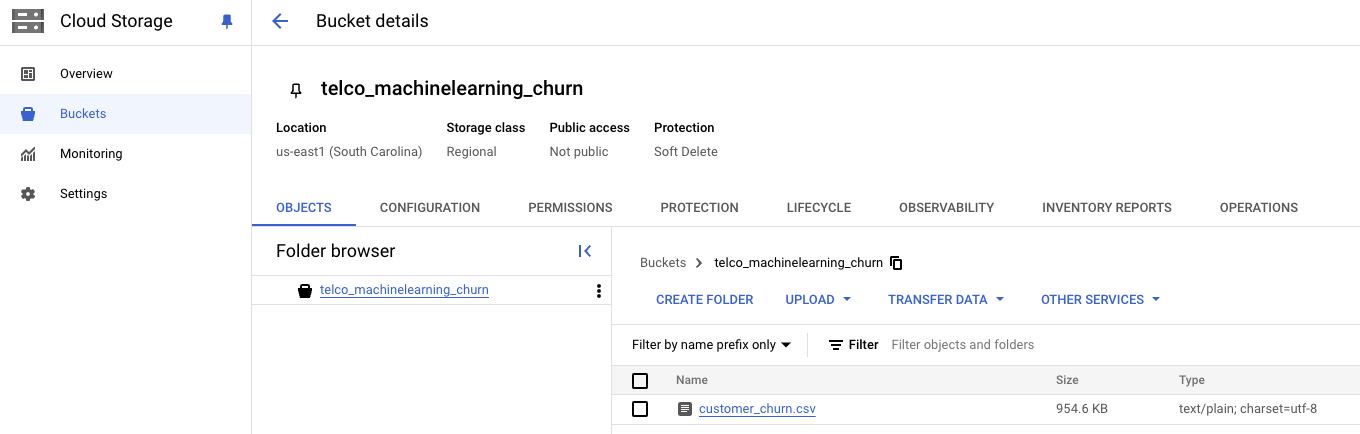This screenshot has height=434, width=1360.
Task: Open the OTHER SERVICES dropdown
Action: coord(1100,300)
